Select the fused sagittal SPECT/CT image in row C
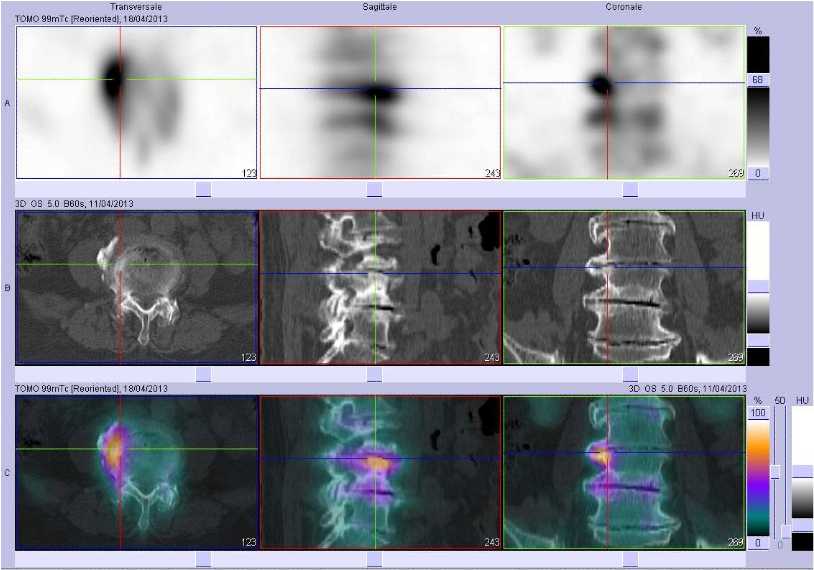This screenshot has width=814, height=570. [x=380, y=472]
